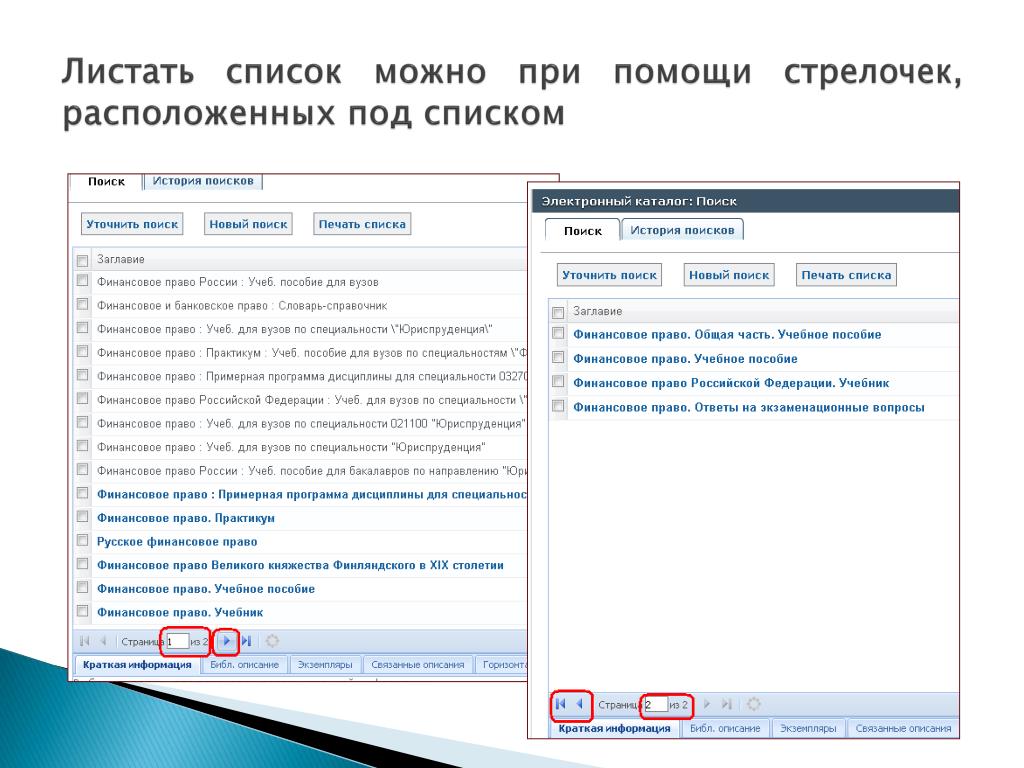This screenshot has height=768, width=1024.
Task: Open Финансовое право. Учебник in left window
Action: 180,613
